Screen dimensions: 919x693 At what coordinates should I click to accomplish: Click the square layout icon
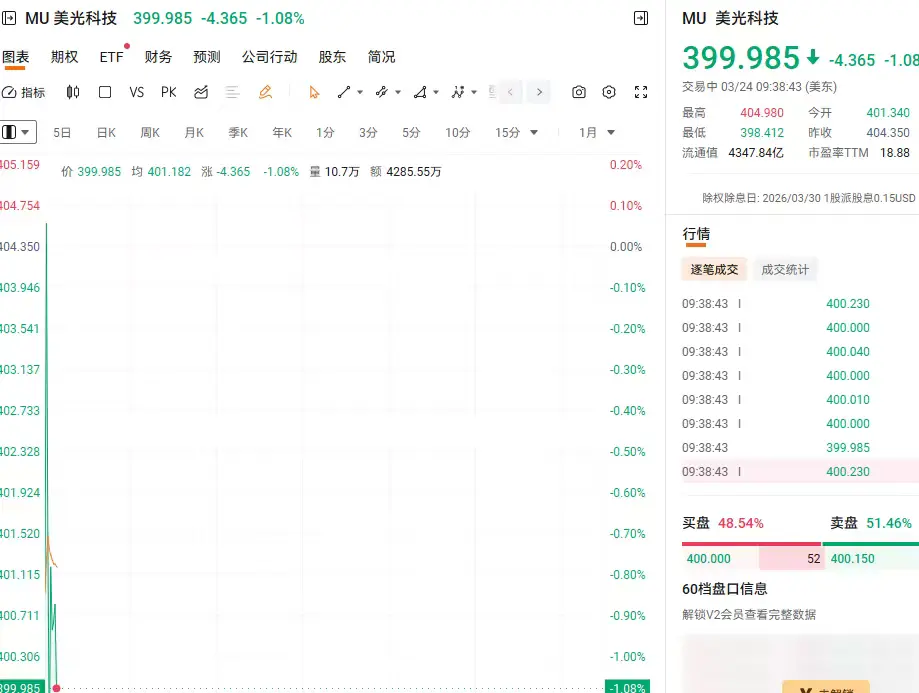point(105,92)
